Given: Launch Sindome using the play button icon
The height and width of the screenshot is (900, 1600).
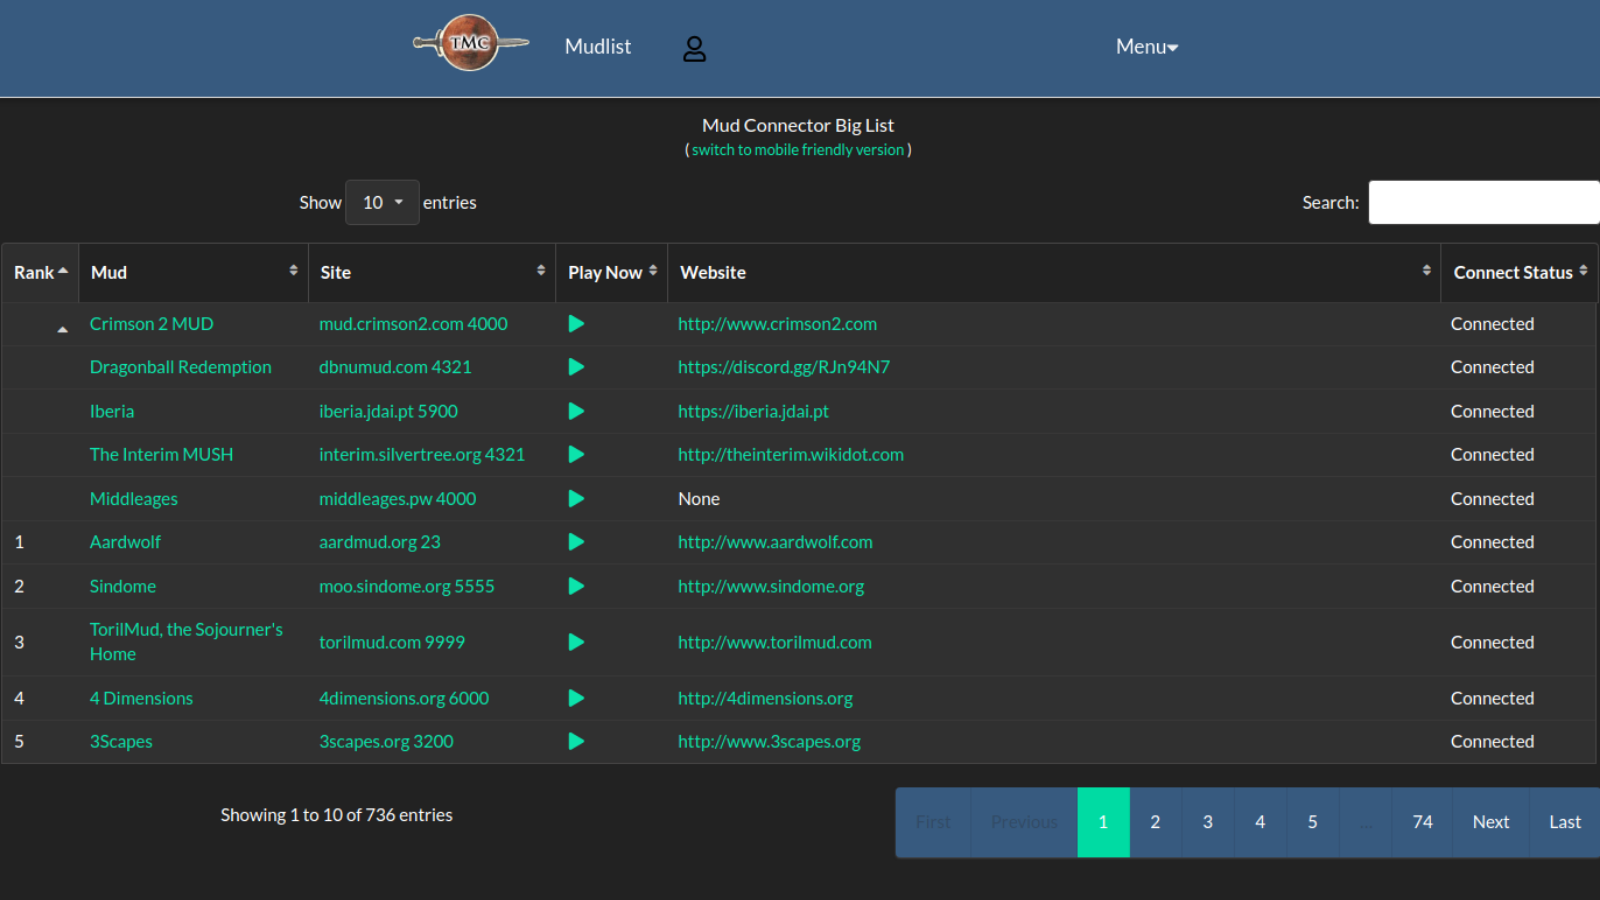Looking at the screenshot, I should coord(576,586).
